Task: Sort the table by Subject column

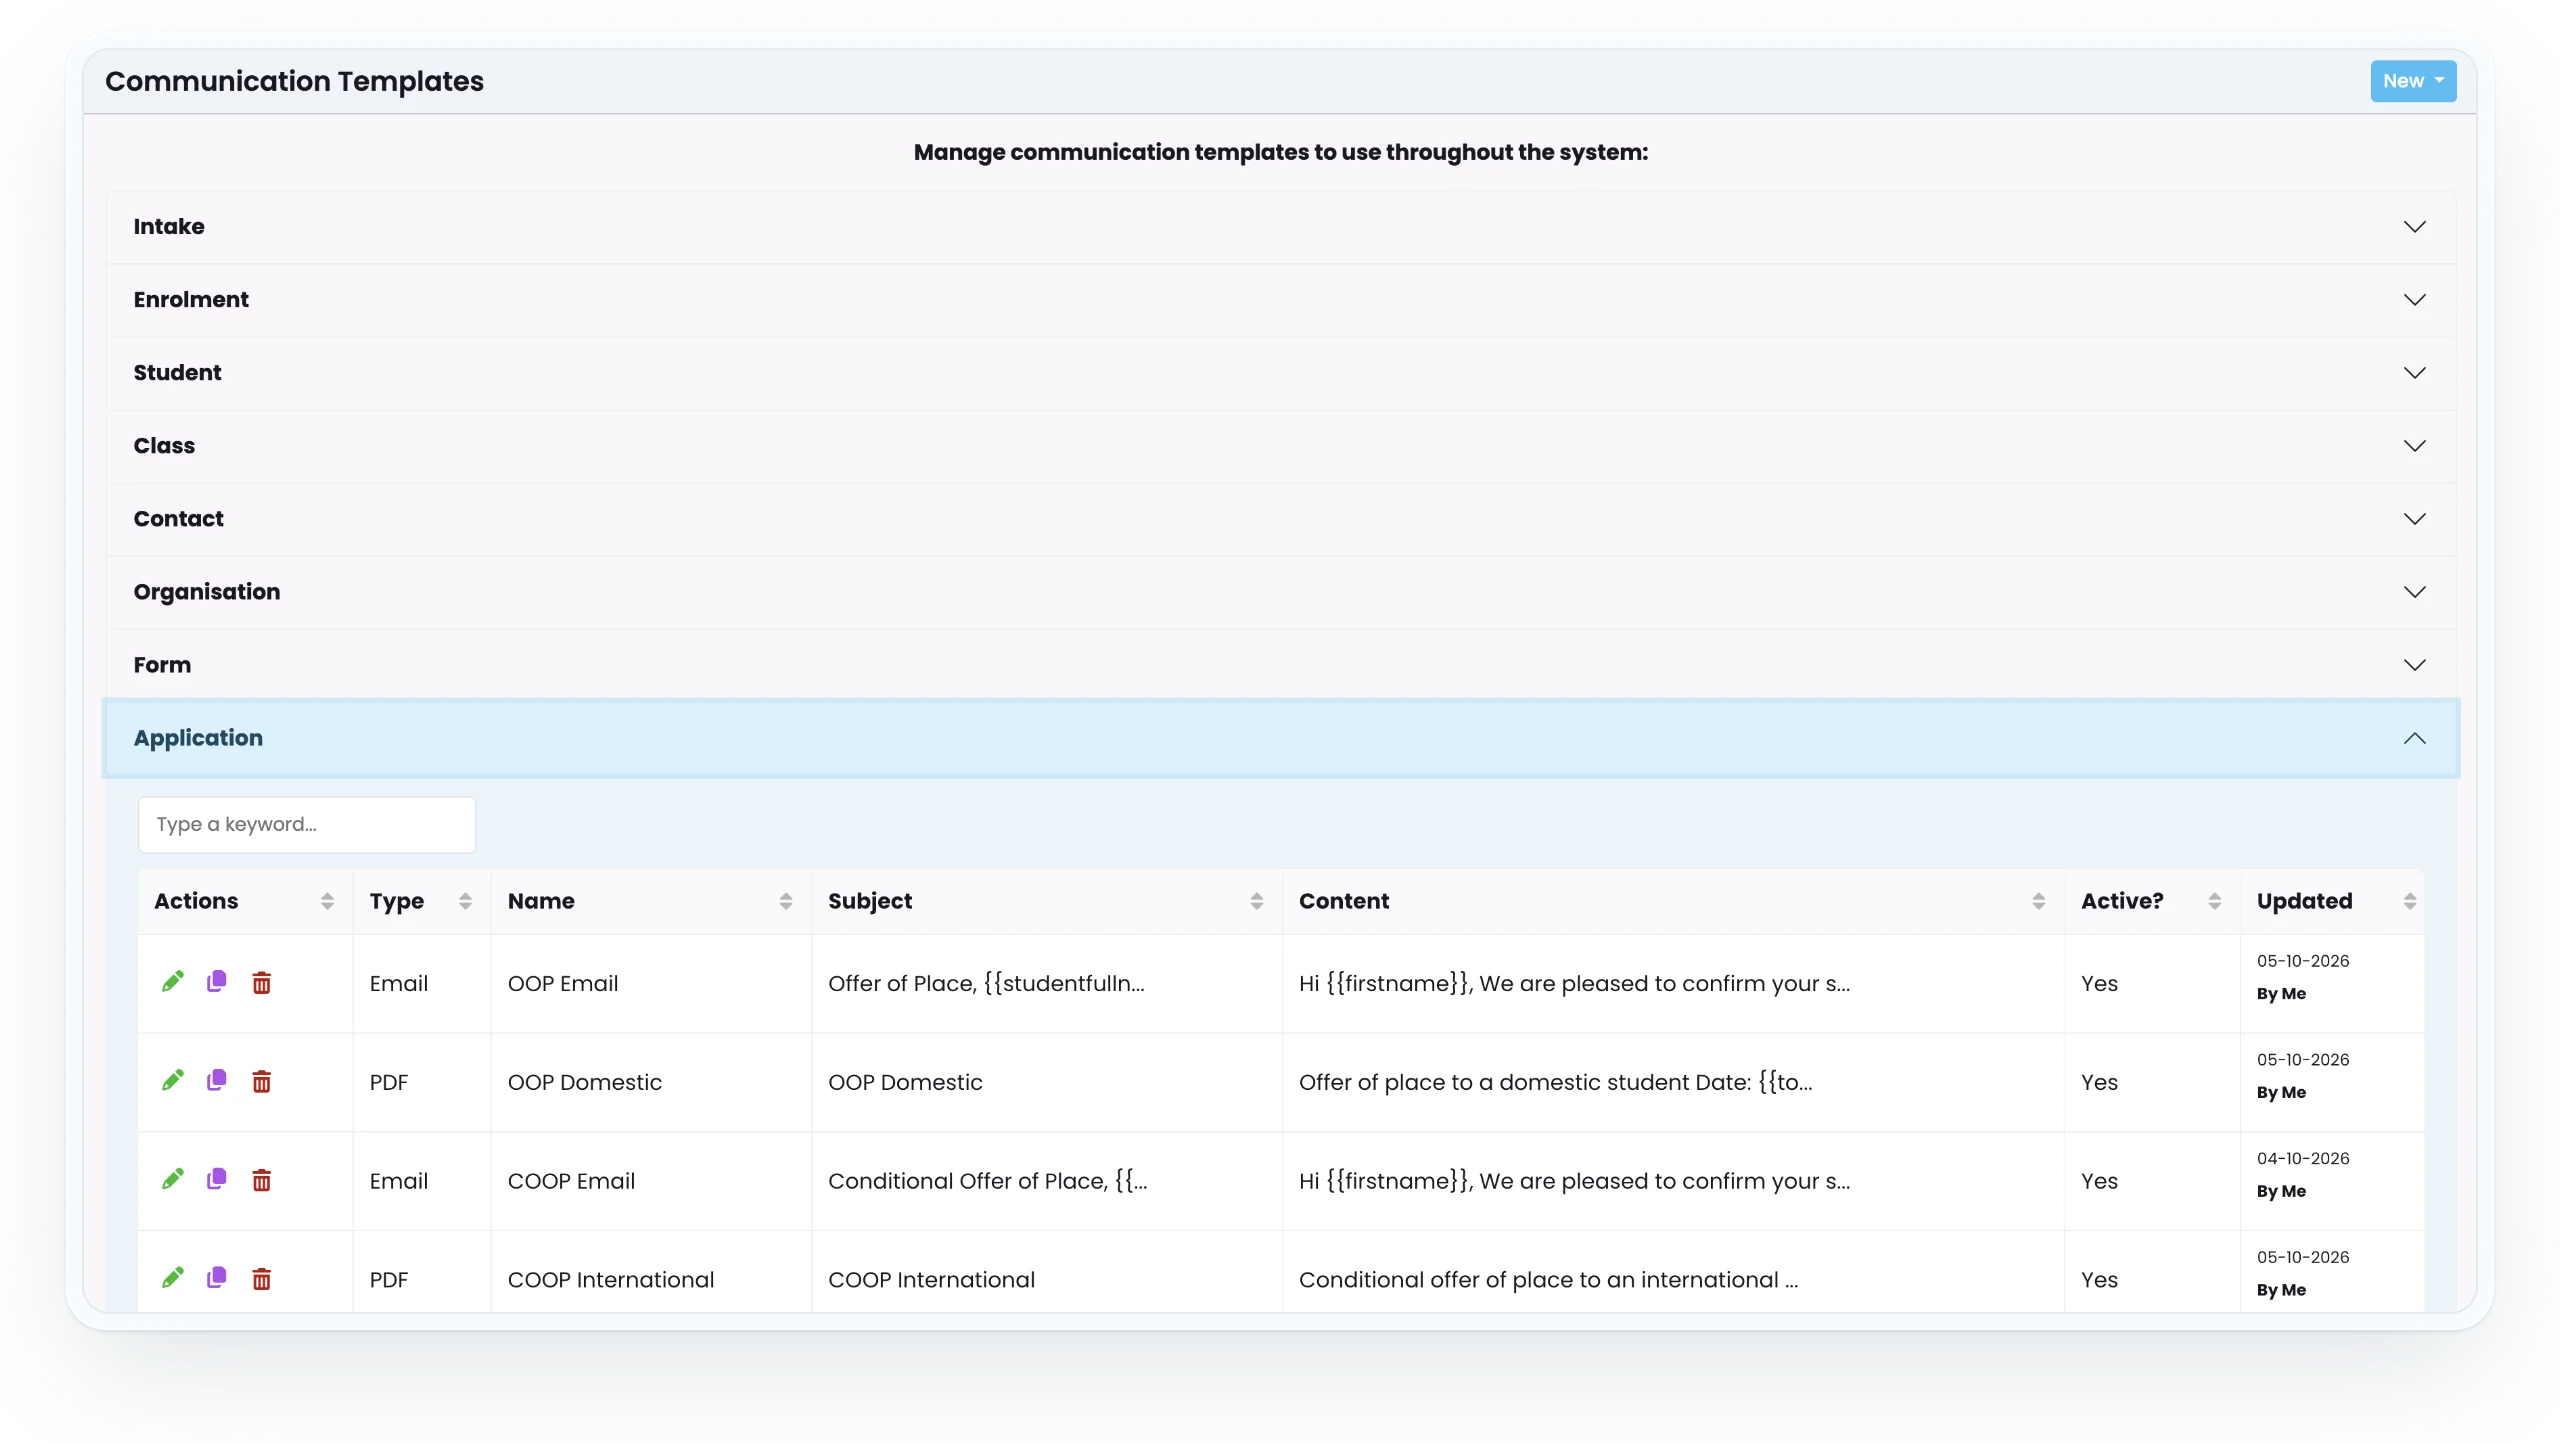Action: pos(1257,901)
